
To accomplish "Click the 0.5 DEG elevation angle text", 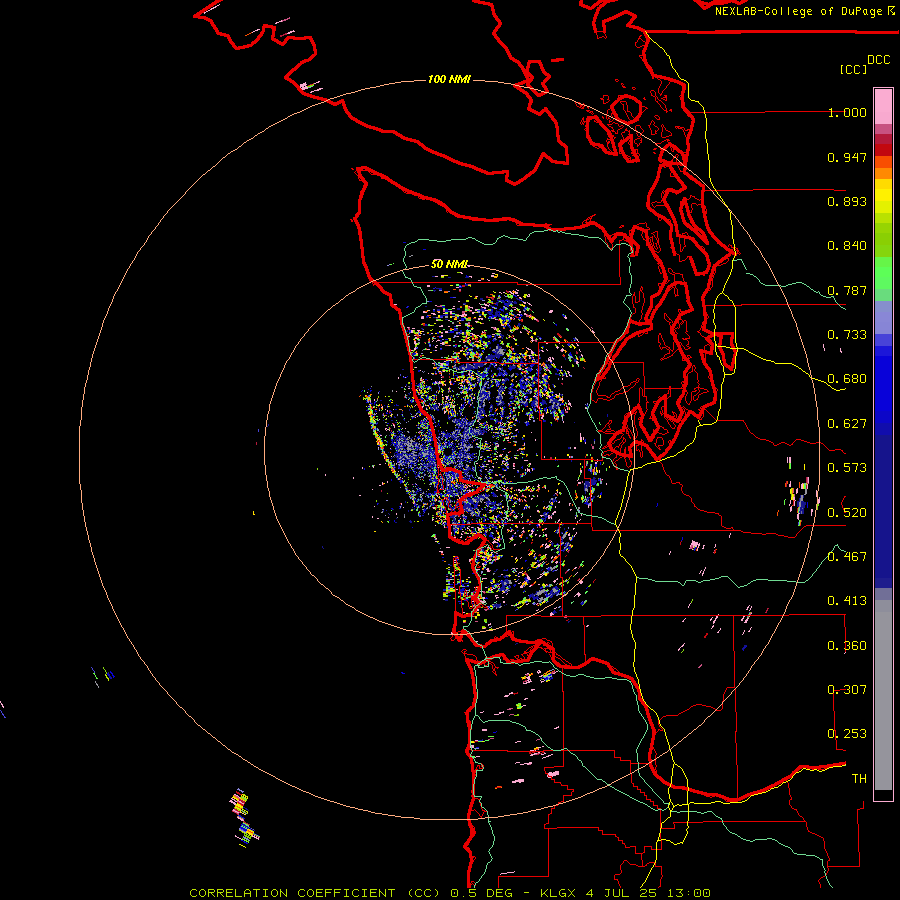I will click(482, 893).
